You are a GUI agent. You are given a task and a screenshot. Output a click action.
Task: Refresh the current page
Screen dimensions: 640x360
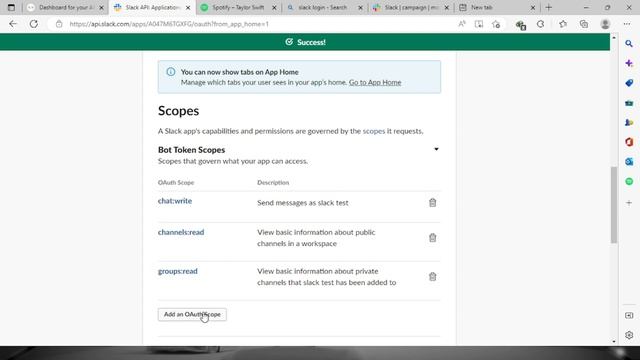tap(33, 24)
